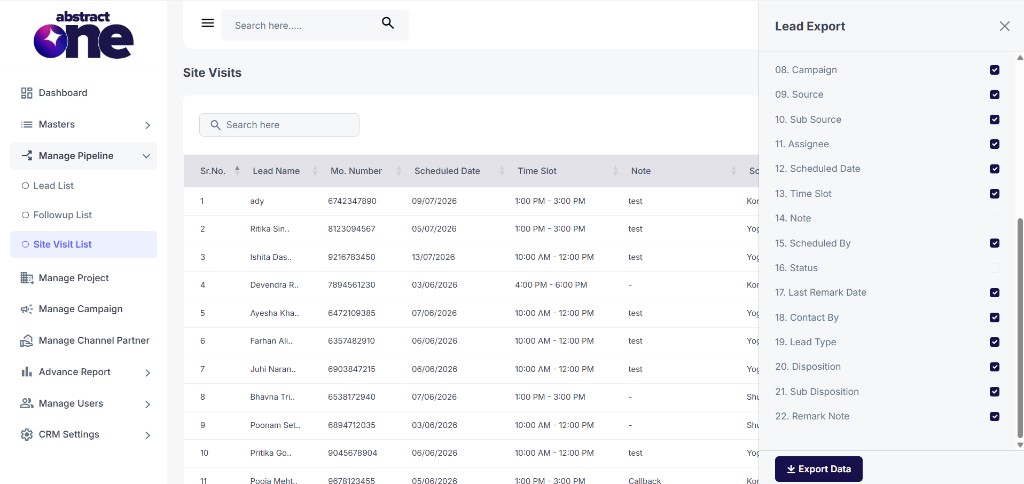Close the Lead Export panel
Screen dimensions: 1024x484
pos(1004,26)
